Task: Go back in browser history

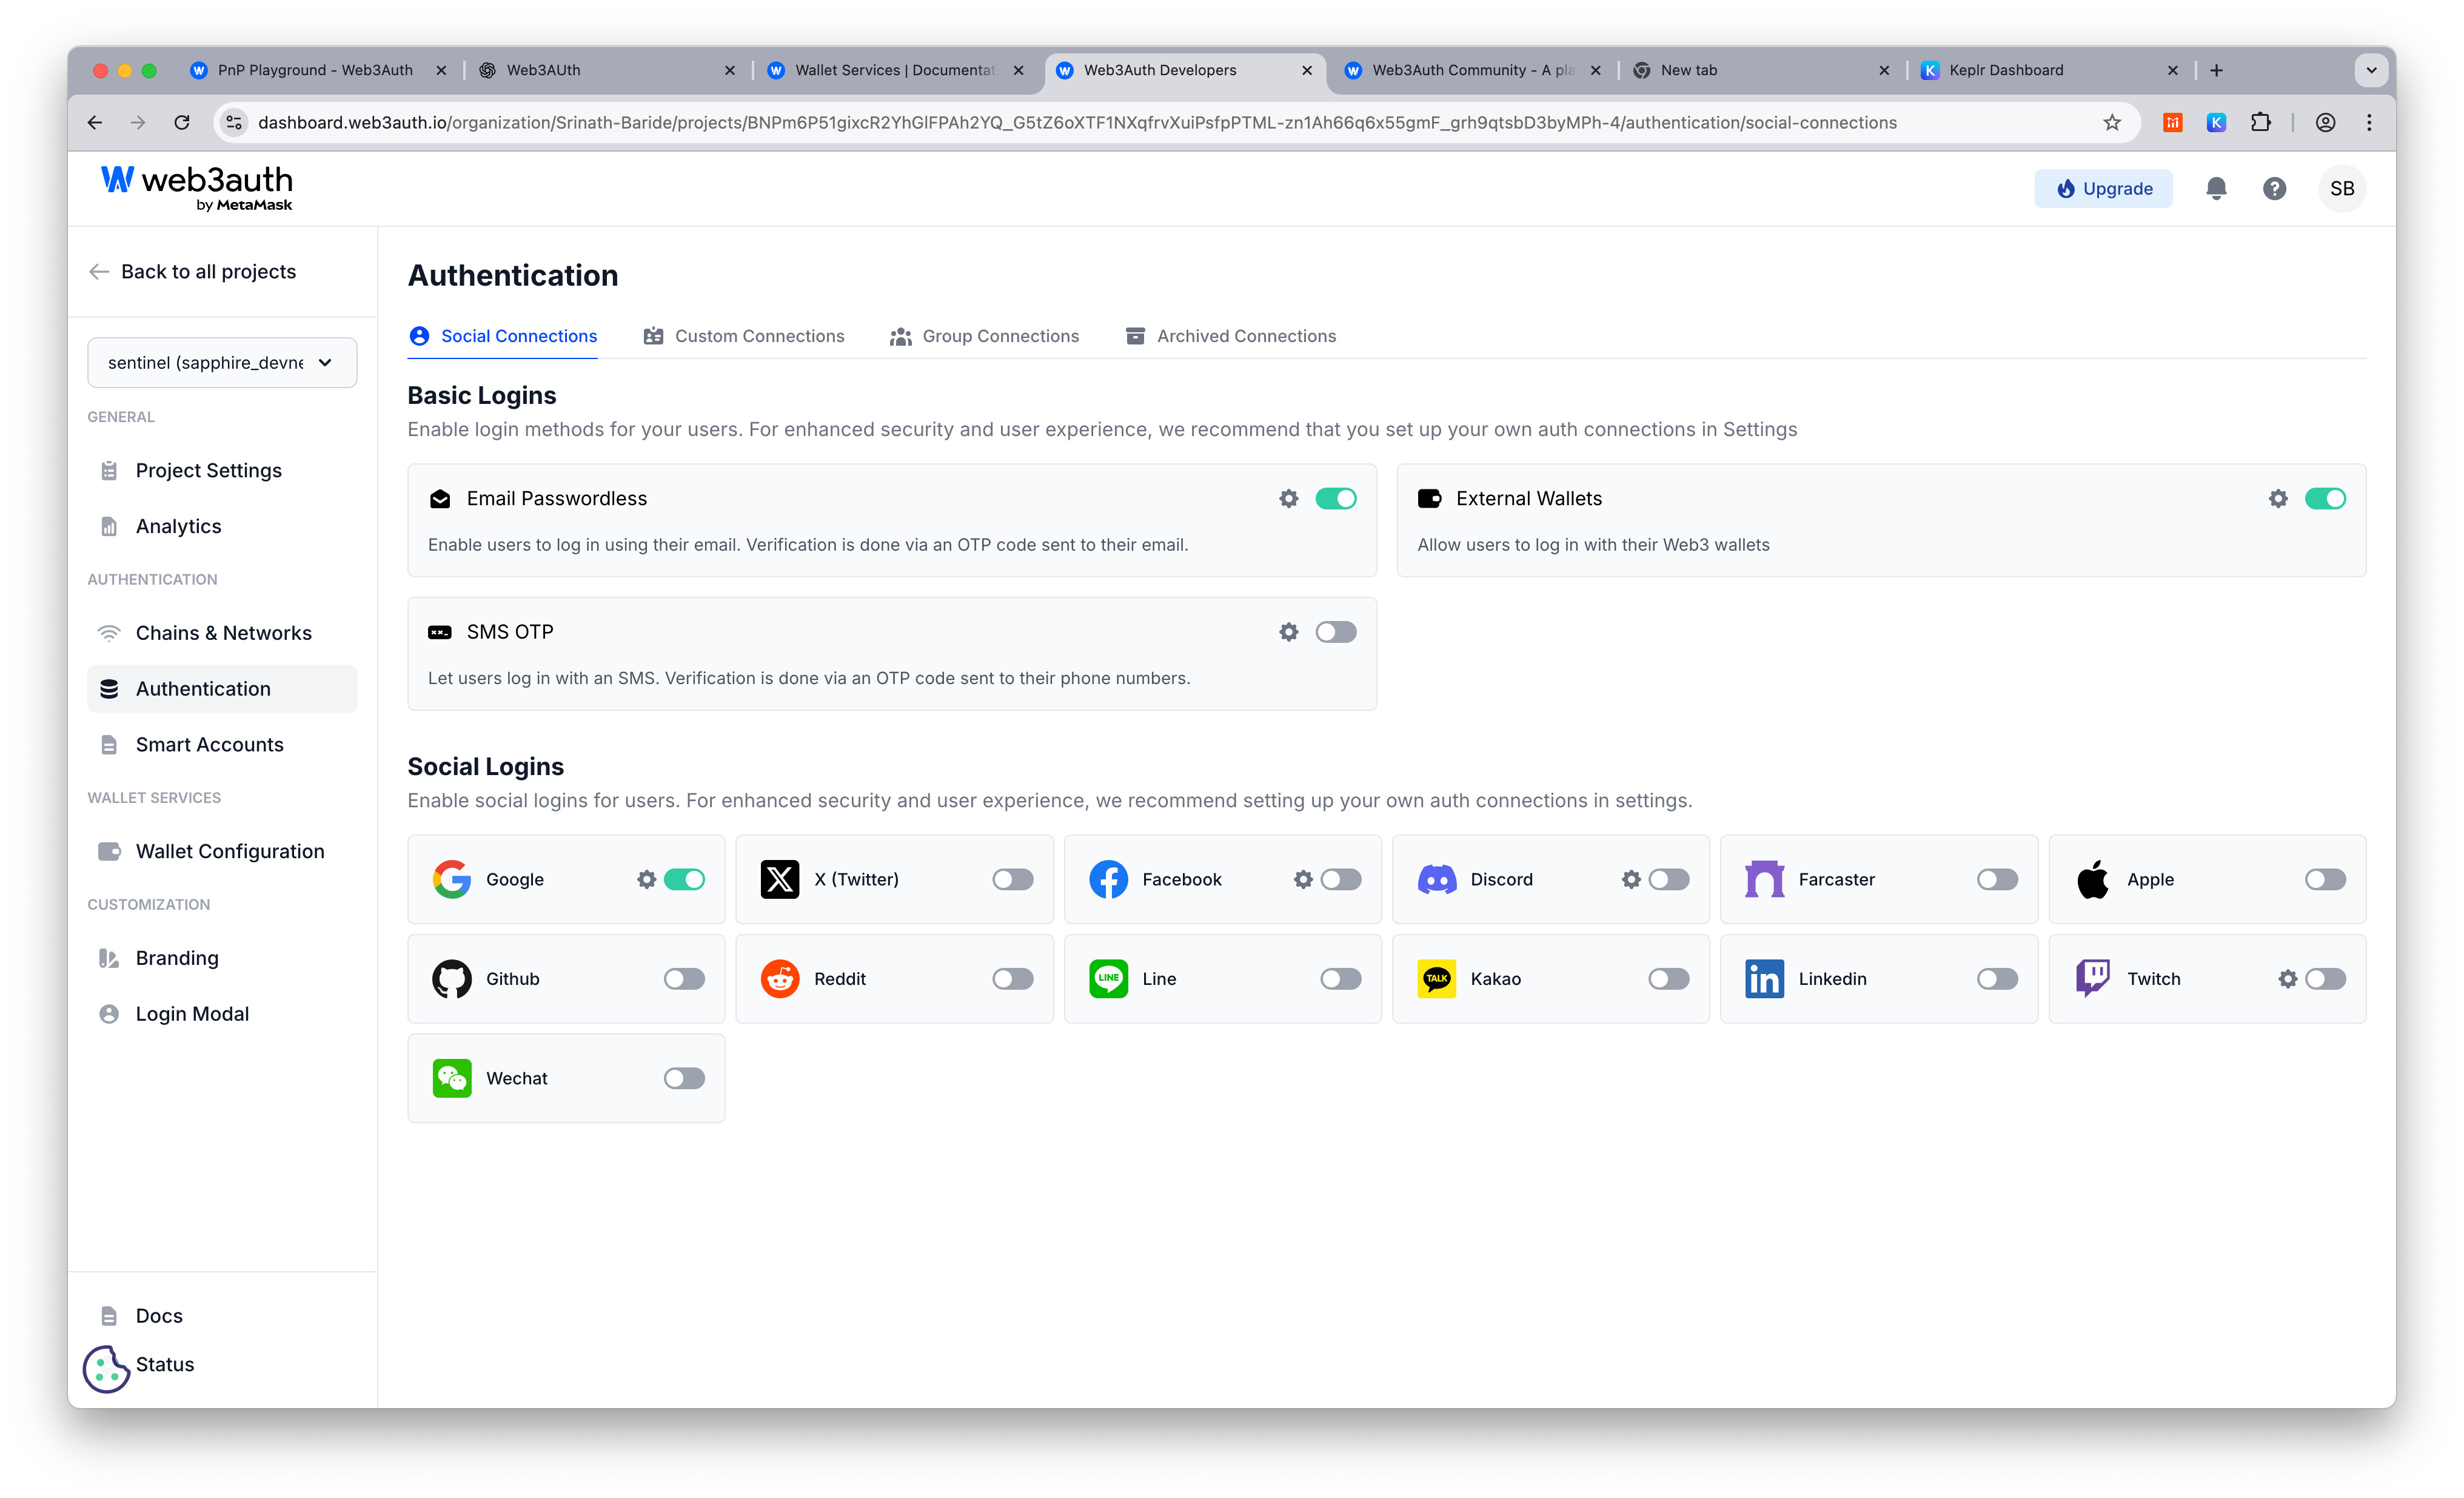Action: tap(95, 122)
